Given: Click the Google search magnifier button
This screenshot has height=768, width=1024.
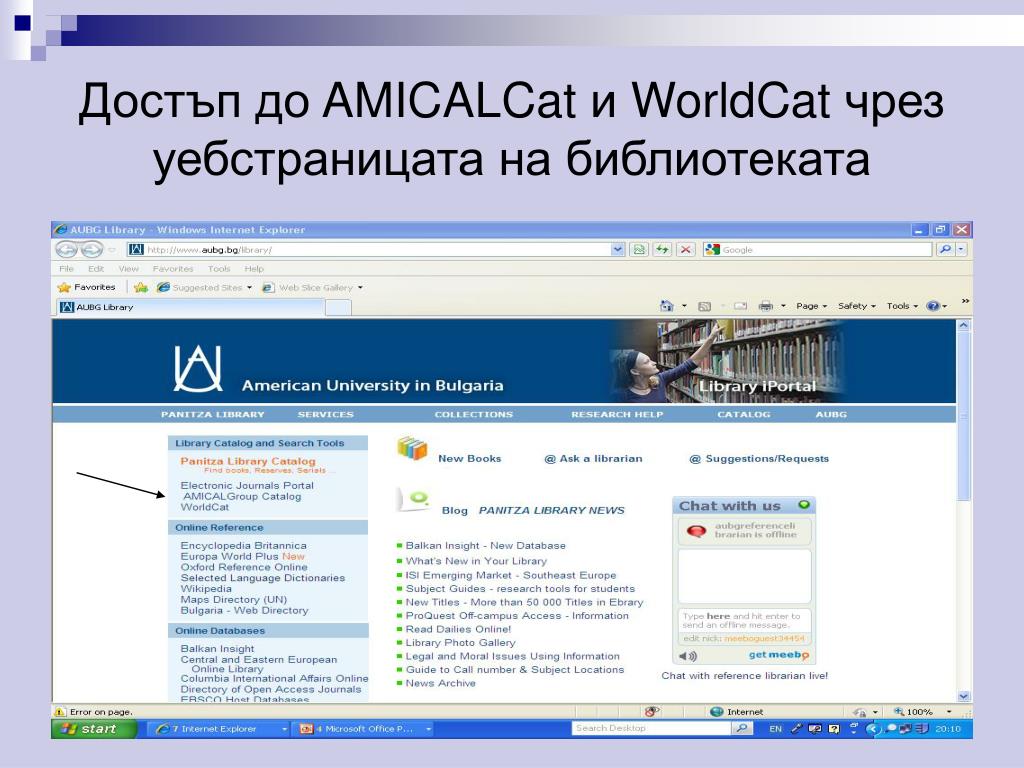Looking at the screenshot, I should pyautogui.click(x=944, y=249).
